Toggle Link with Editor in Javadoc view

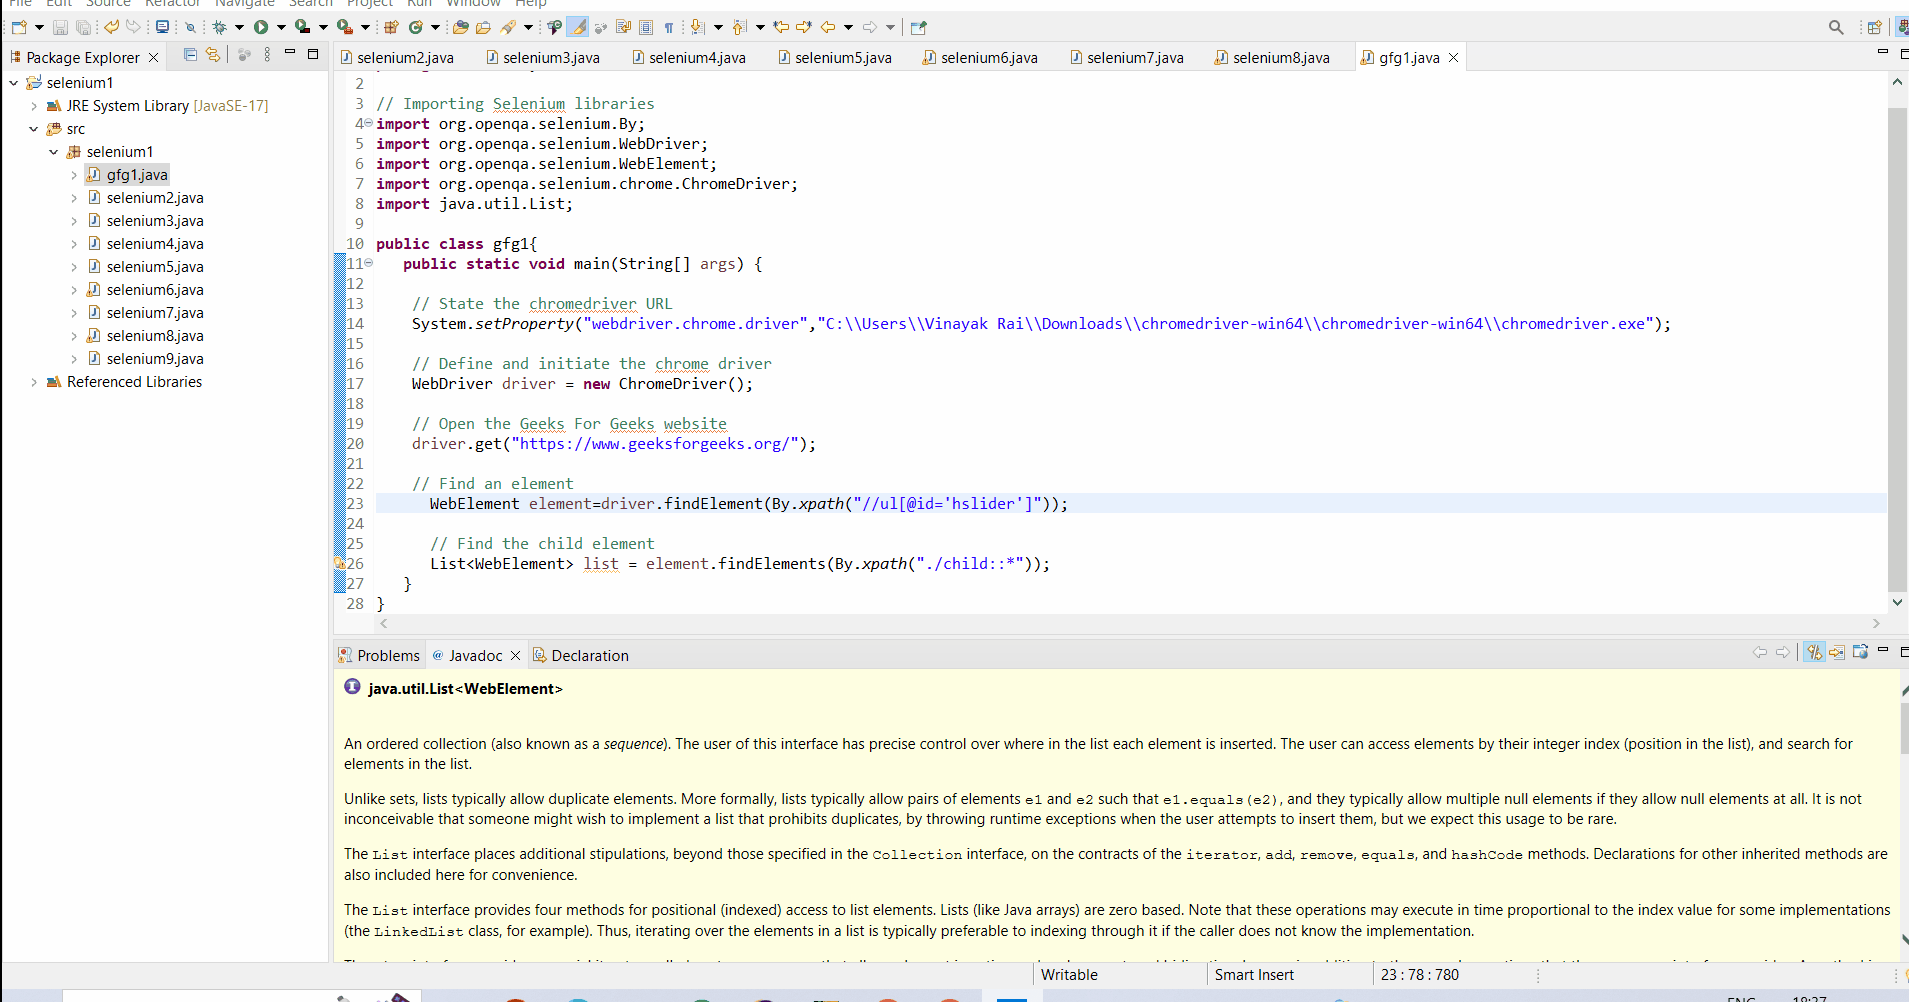click(1815, 653)
